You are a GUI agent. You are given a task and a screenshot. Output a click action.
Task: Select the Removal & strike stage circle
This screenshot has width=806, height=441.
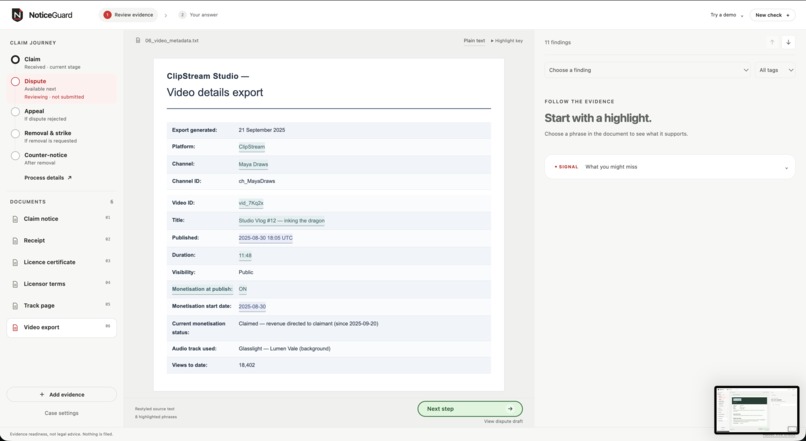pos(15,134)
